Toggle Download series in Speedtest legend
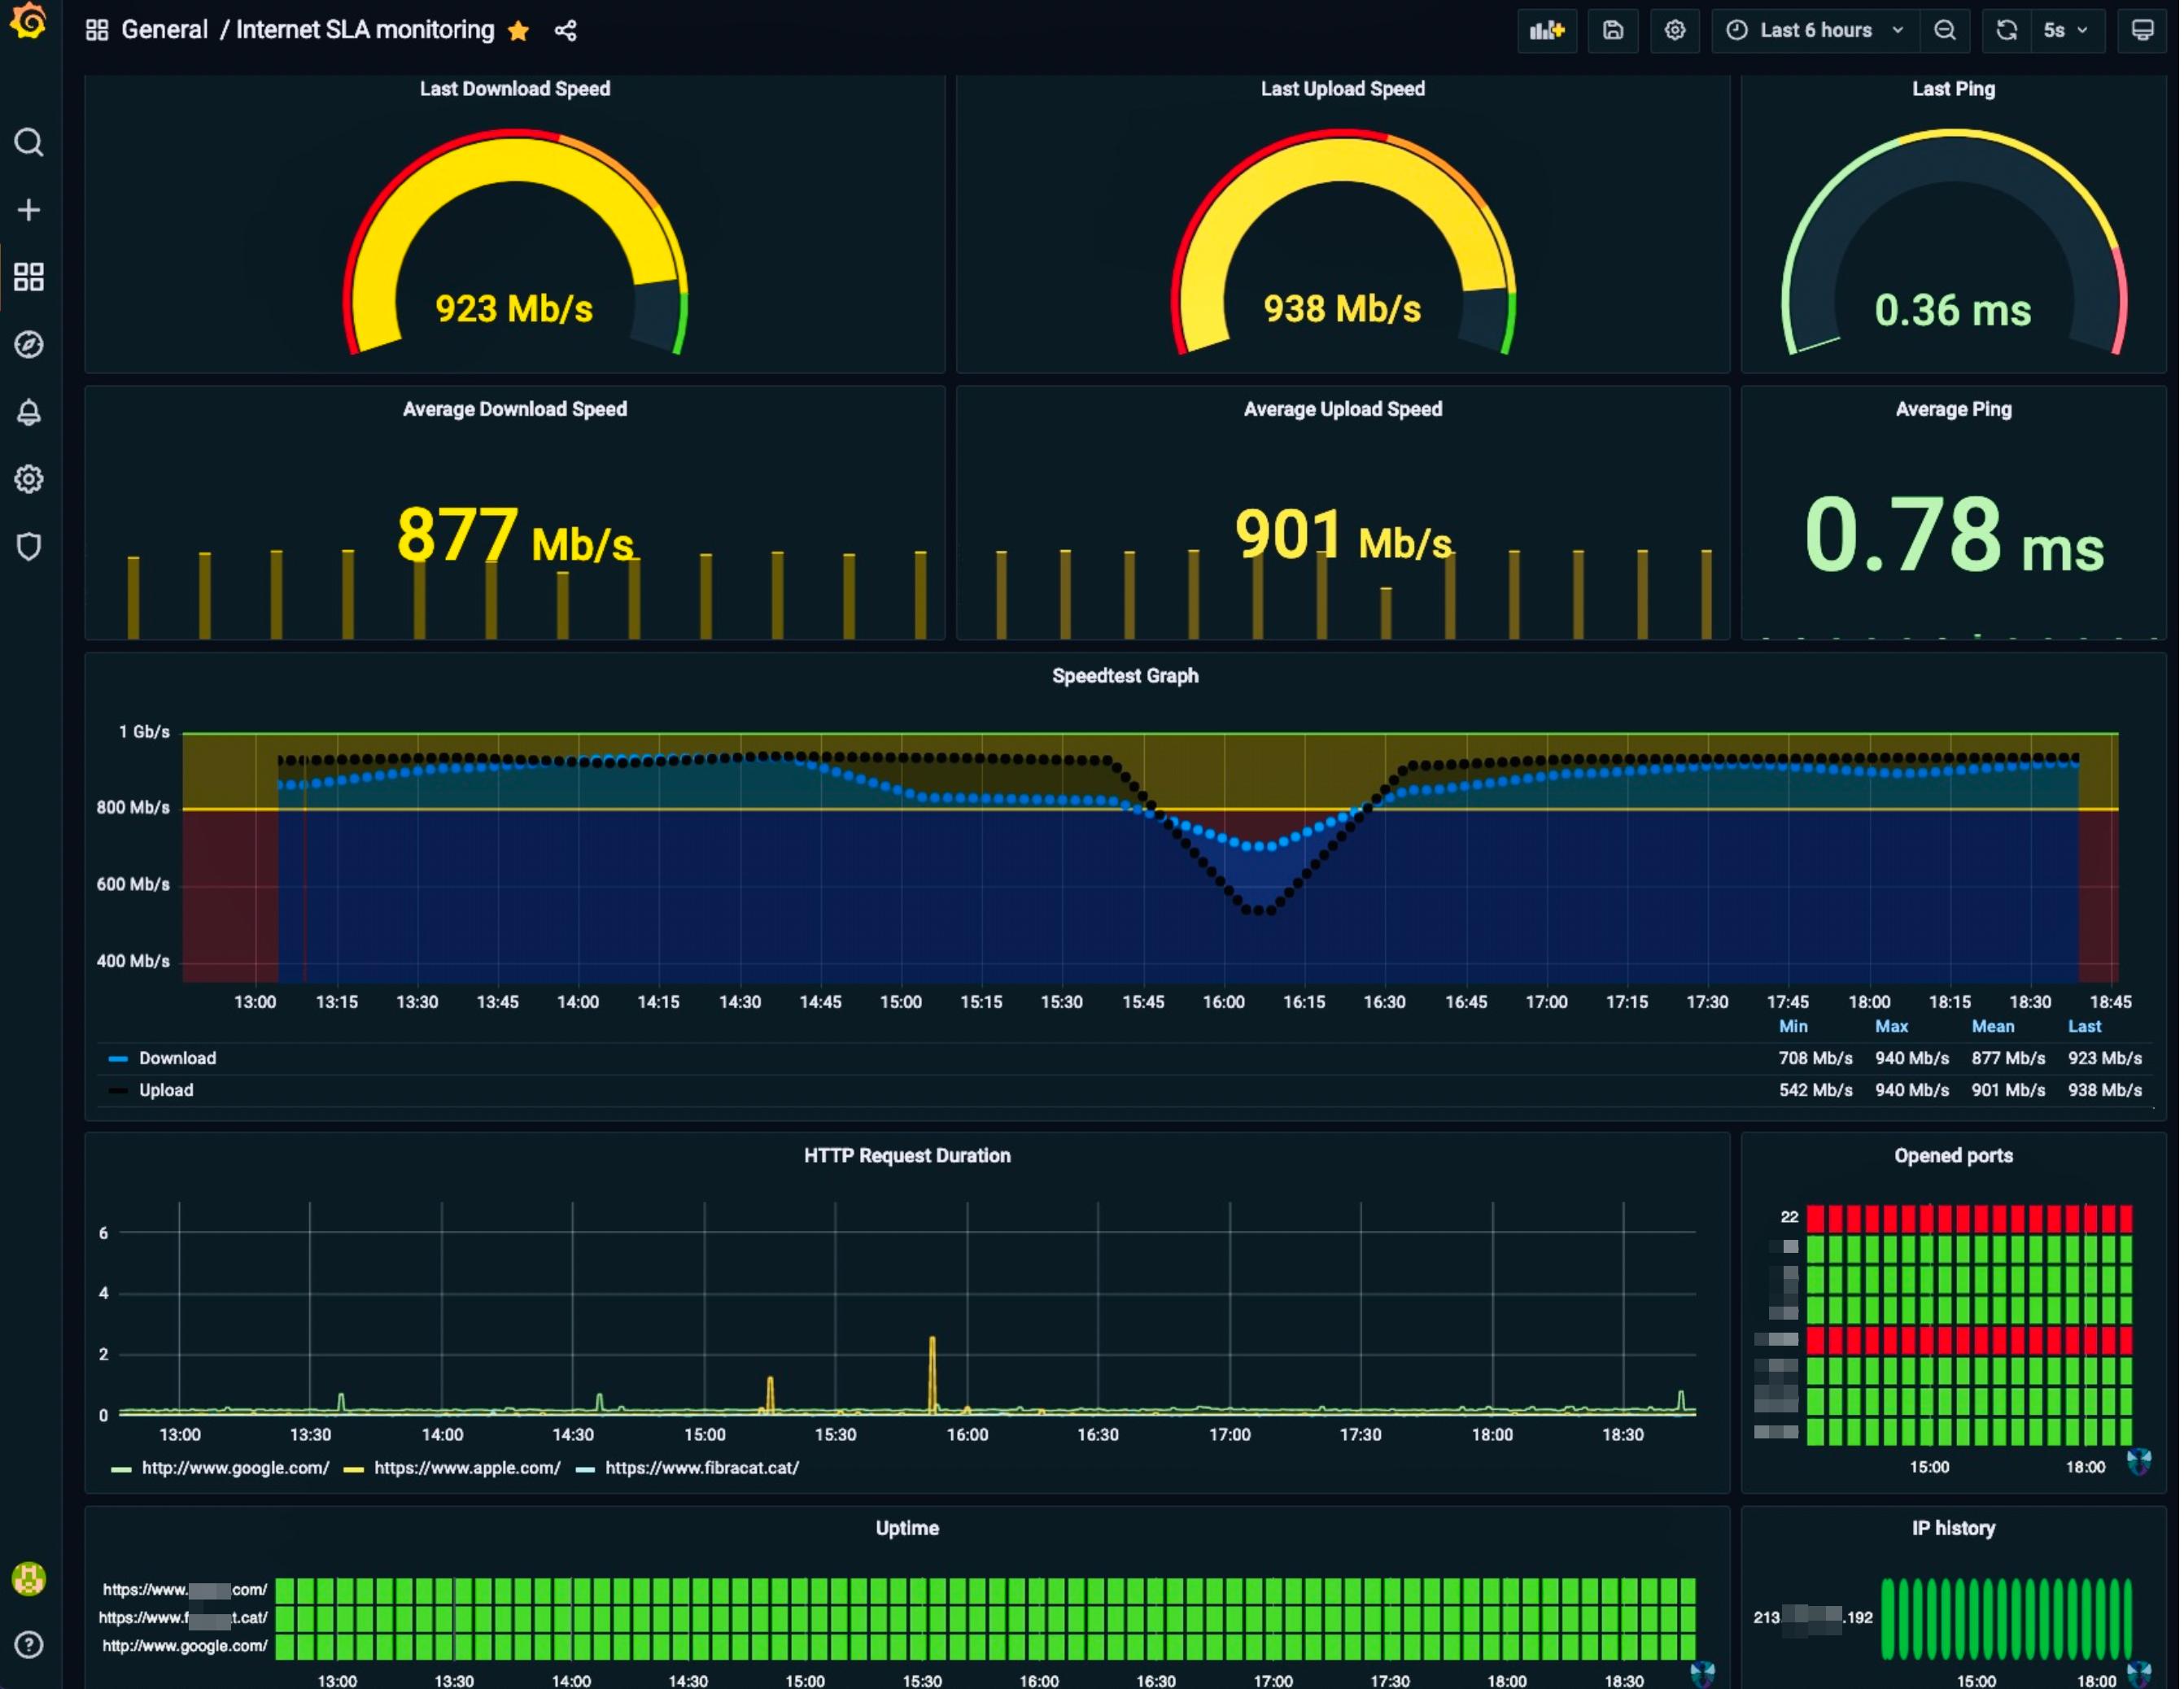 [x=177, y=1058]
